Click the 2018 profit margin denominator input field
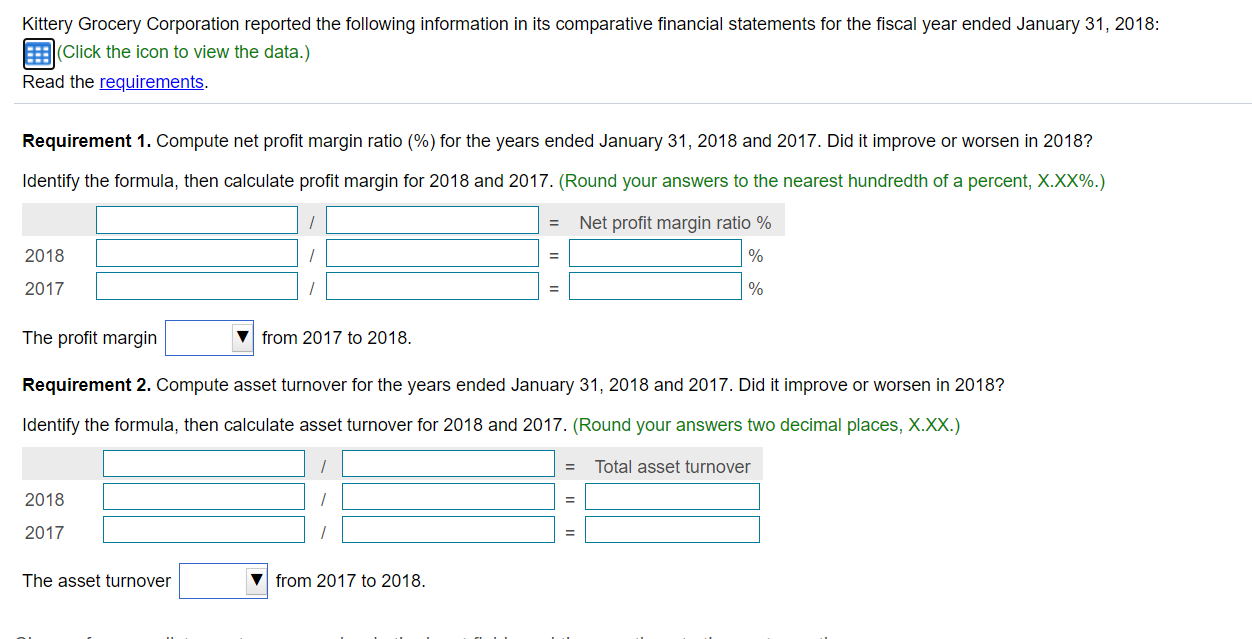Screen dimensions: 1252x639 click(432, 253)
